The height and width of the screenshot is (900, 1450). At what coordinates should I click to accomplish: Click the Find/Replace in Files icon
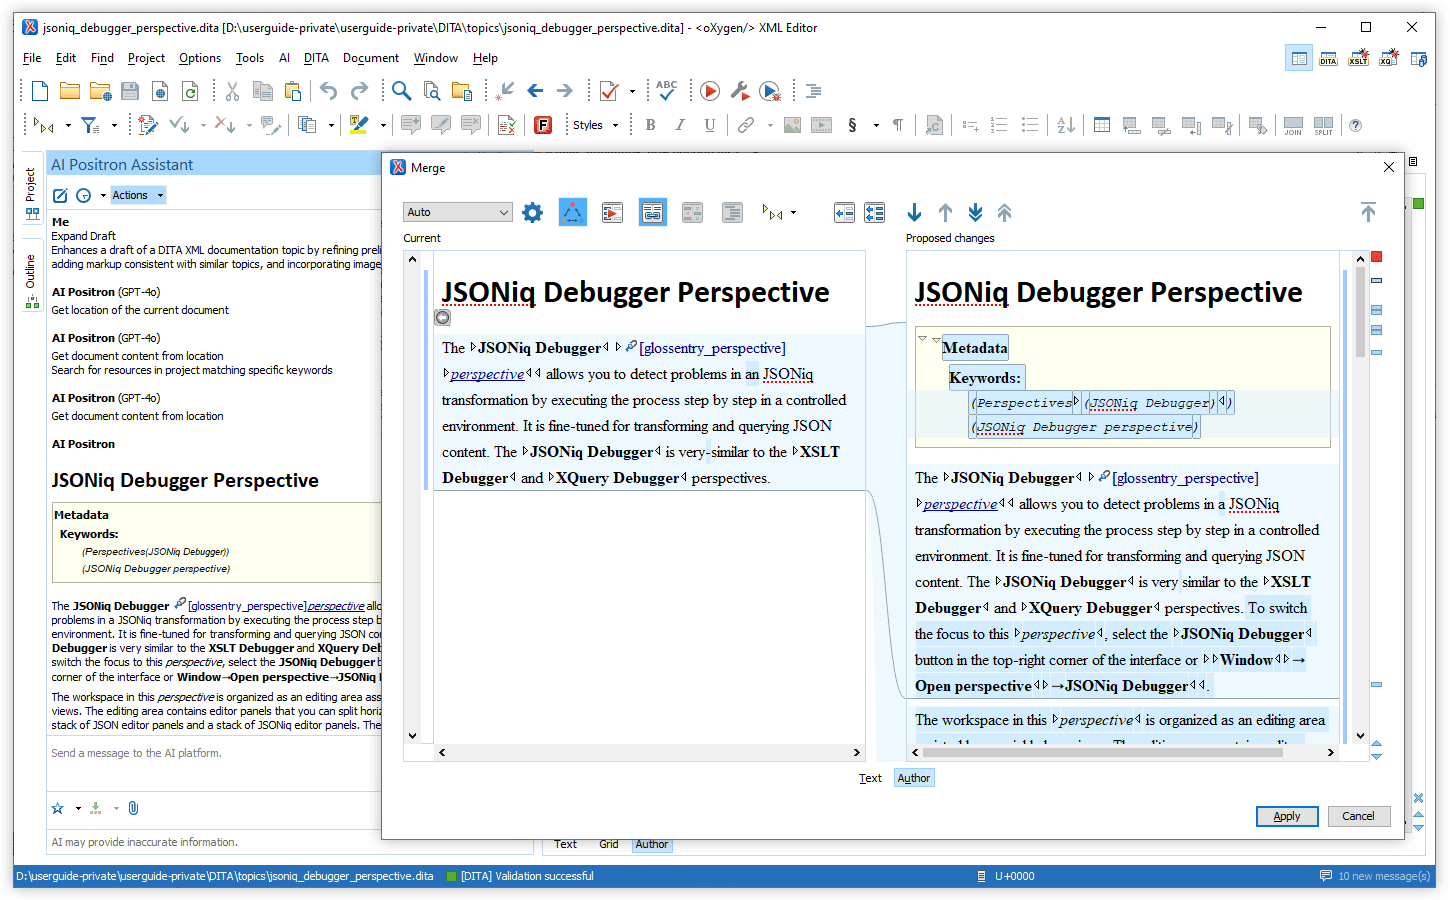click(x=432, y=92)
